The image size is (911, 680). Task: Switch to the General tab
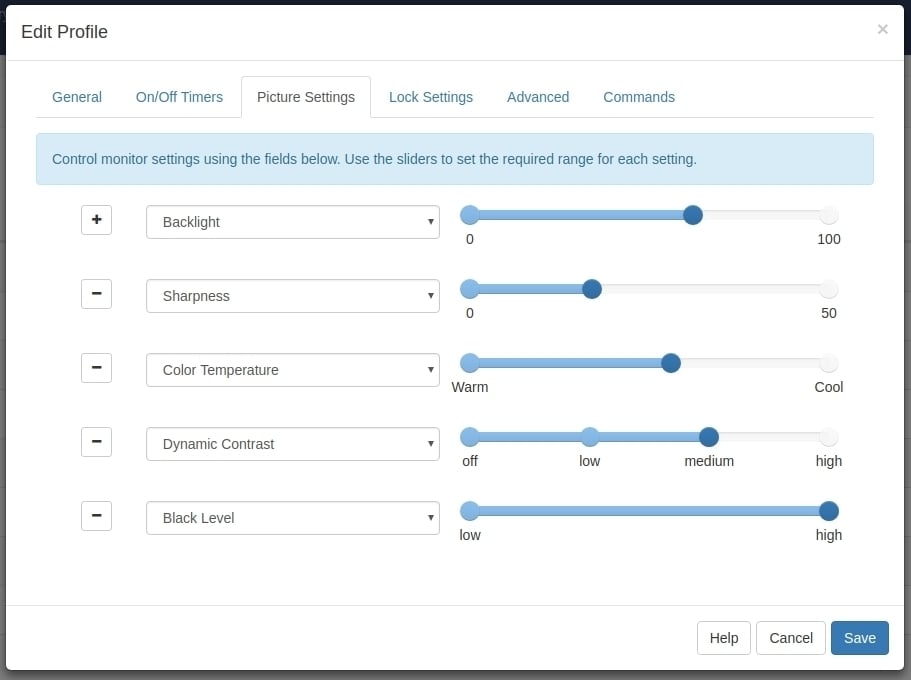tap(77, 97)
